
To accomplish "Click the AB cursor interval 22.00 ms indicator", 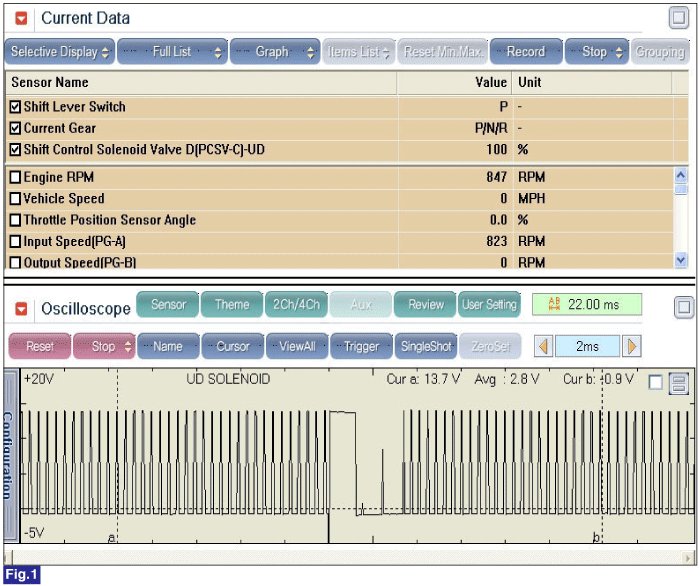I will click(x=587, y=305).
